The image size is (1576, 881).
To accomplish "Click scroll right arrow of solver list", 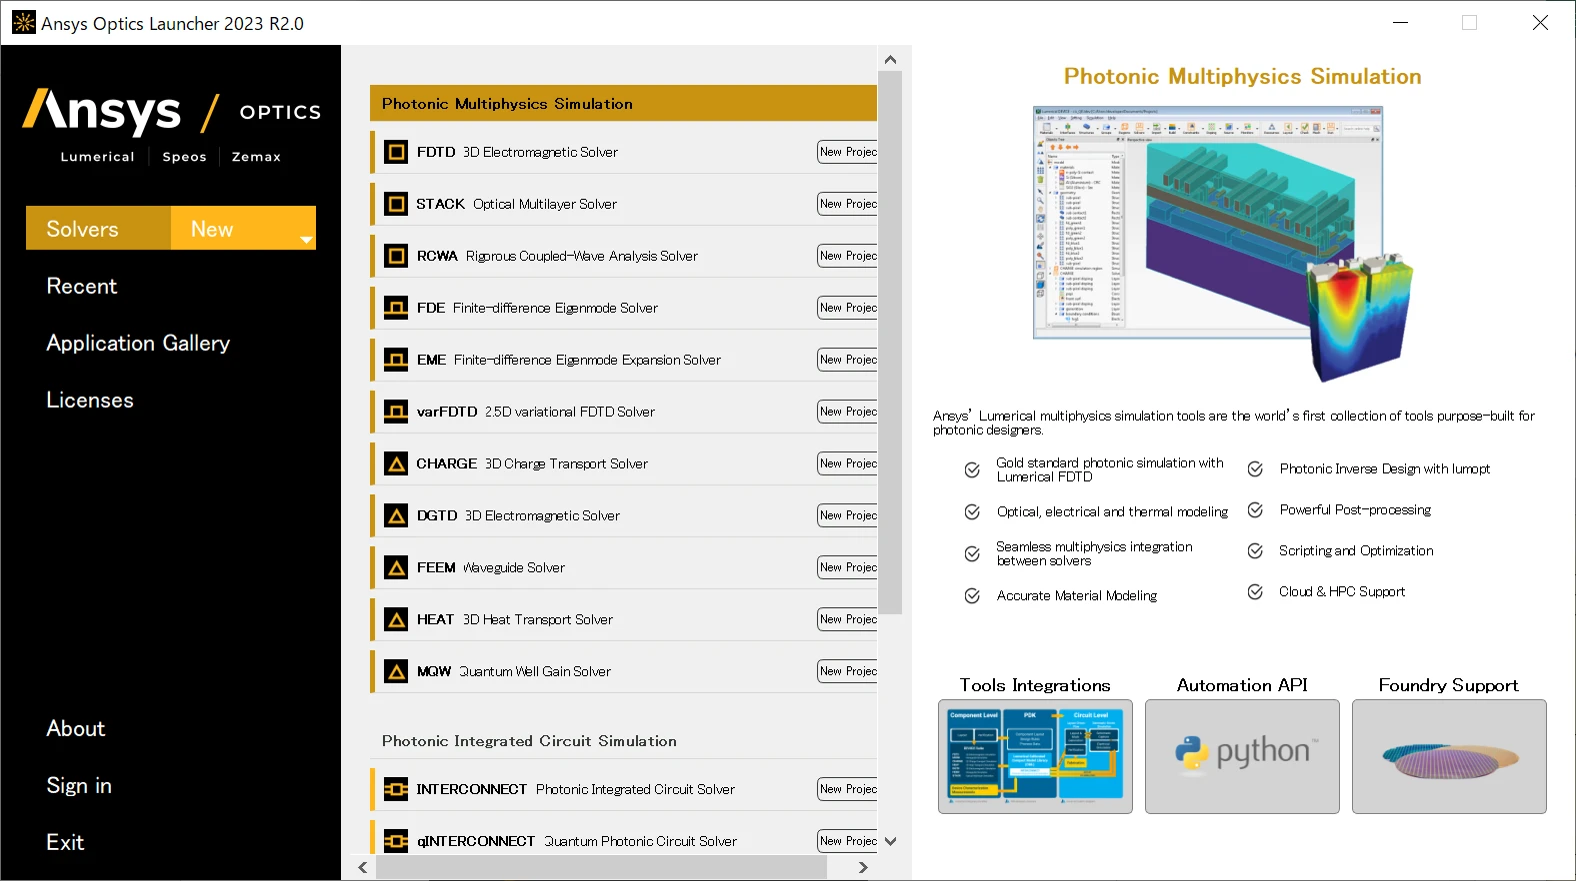I will pyautogui.click(x=863, y=867).
